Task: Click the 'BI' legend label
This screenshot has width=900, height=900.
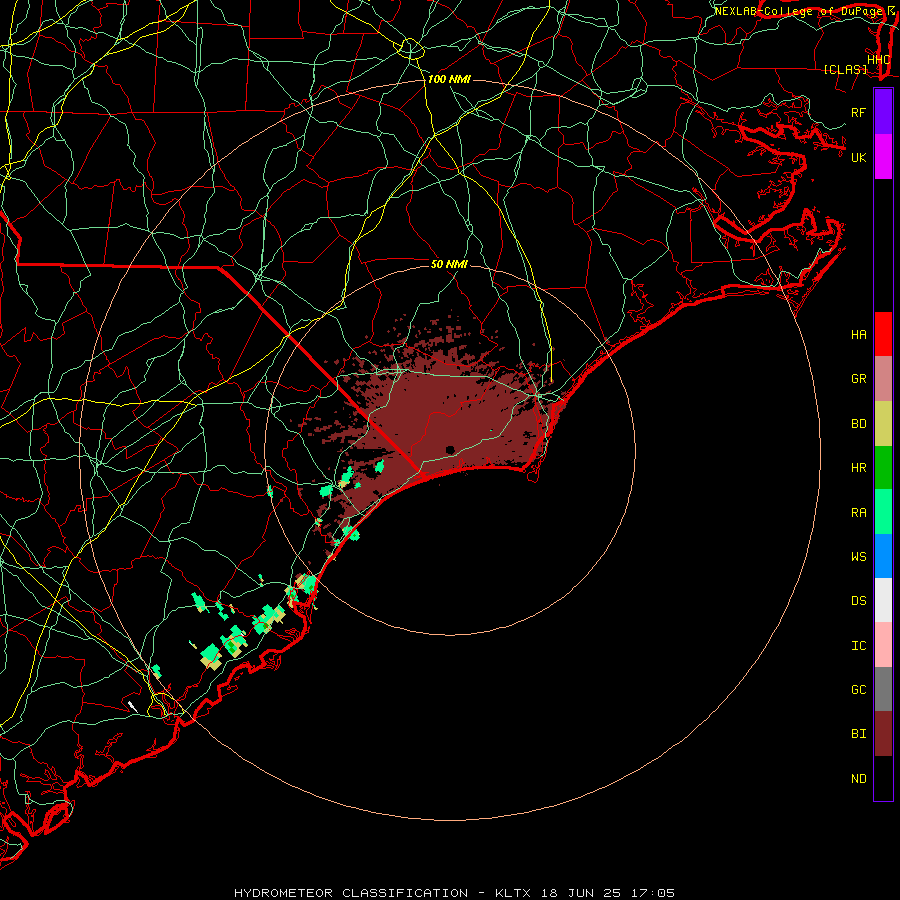Action: [858, 734]
